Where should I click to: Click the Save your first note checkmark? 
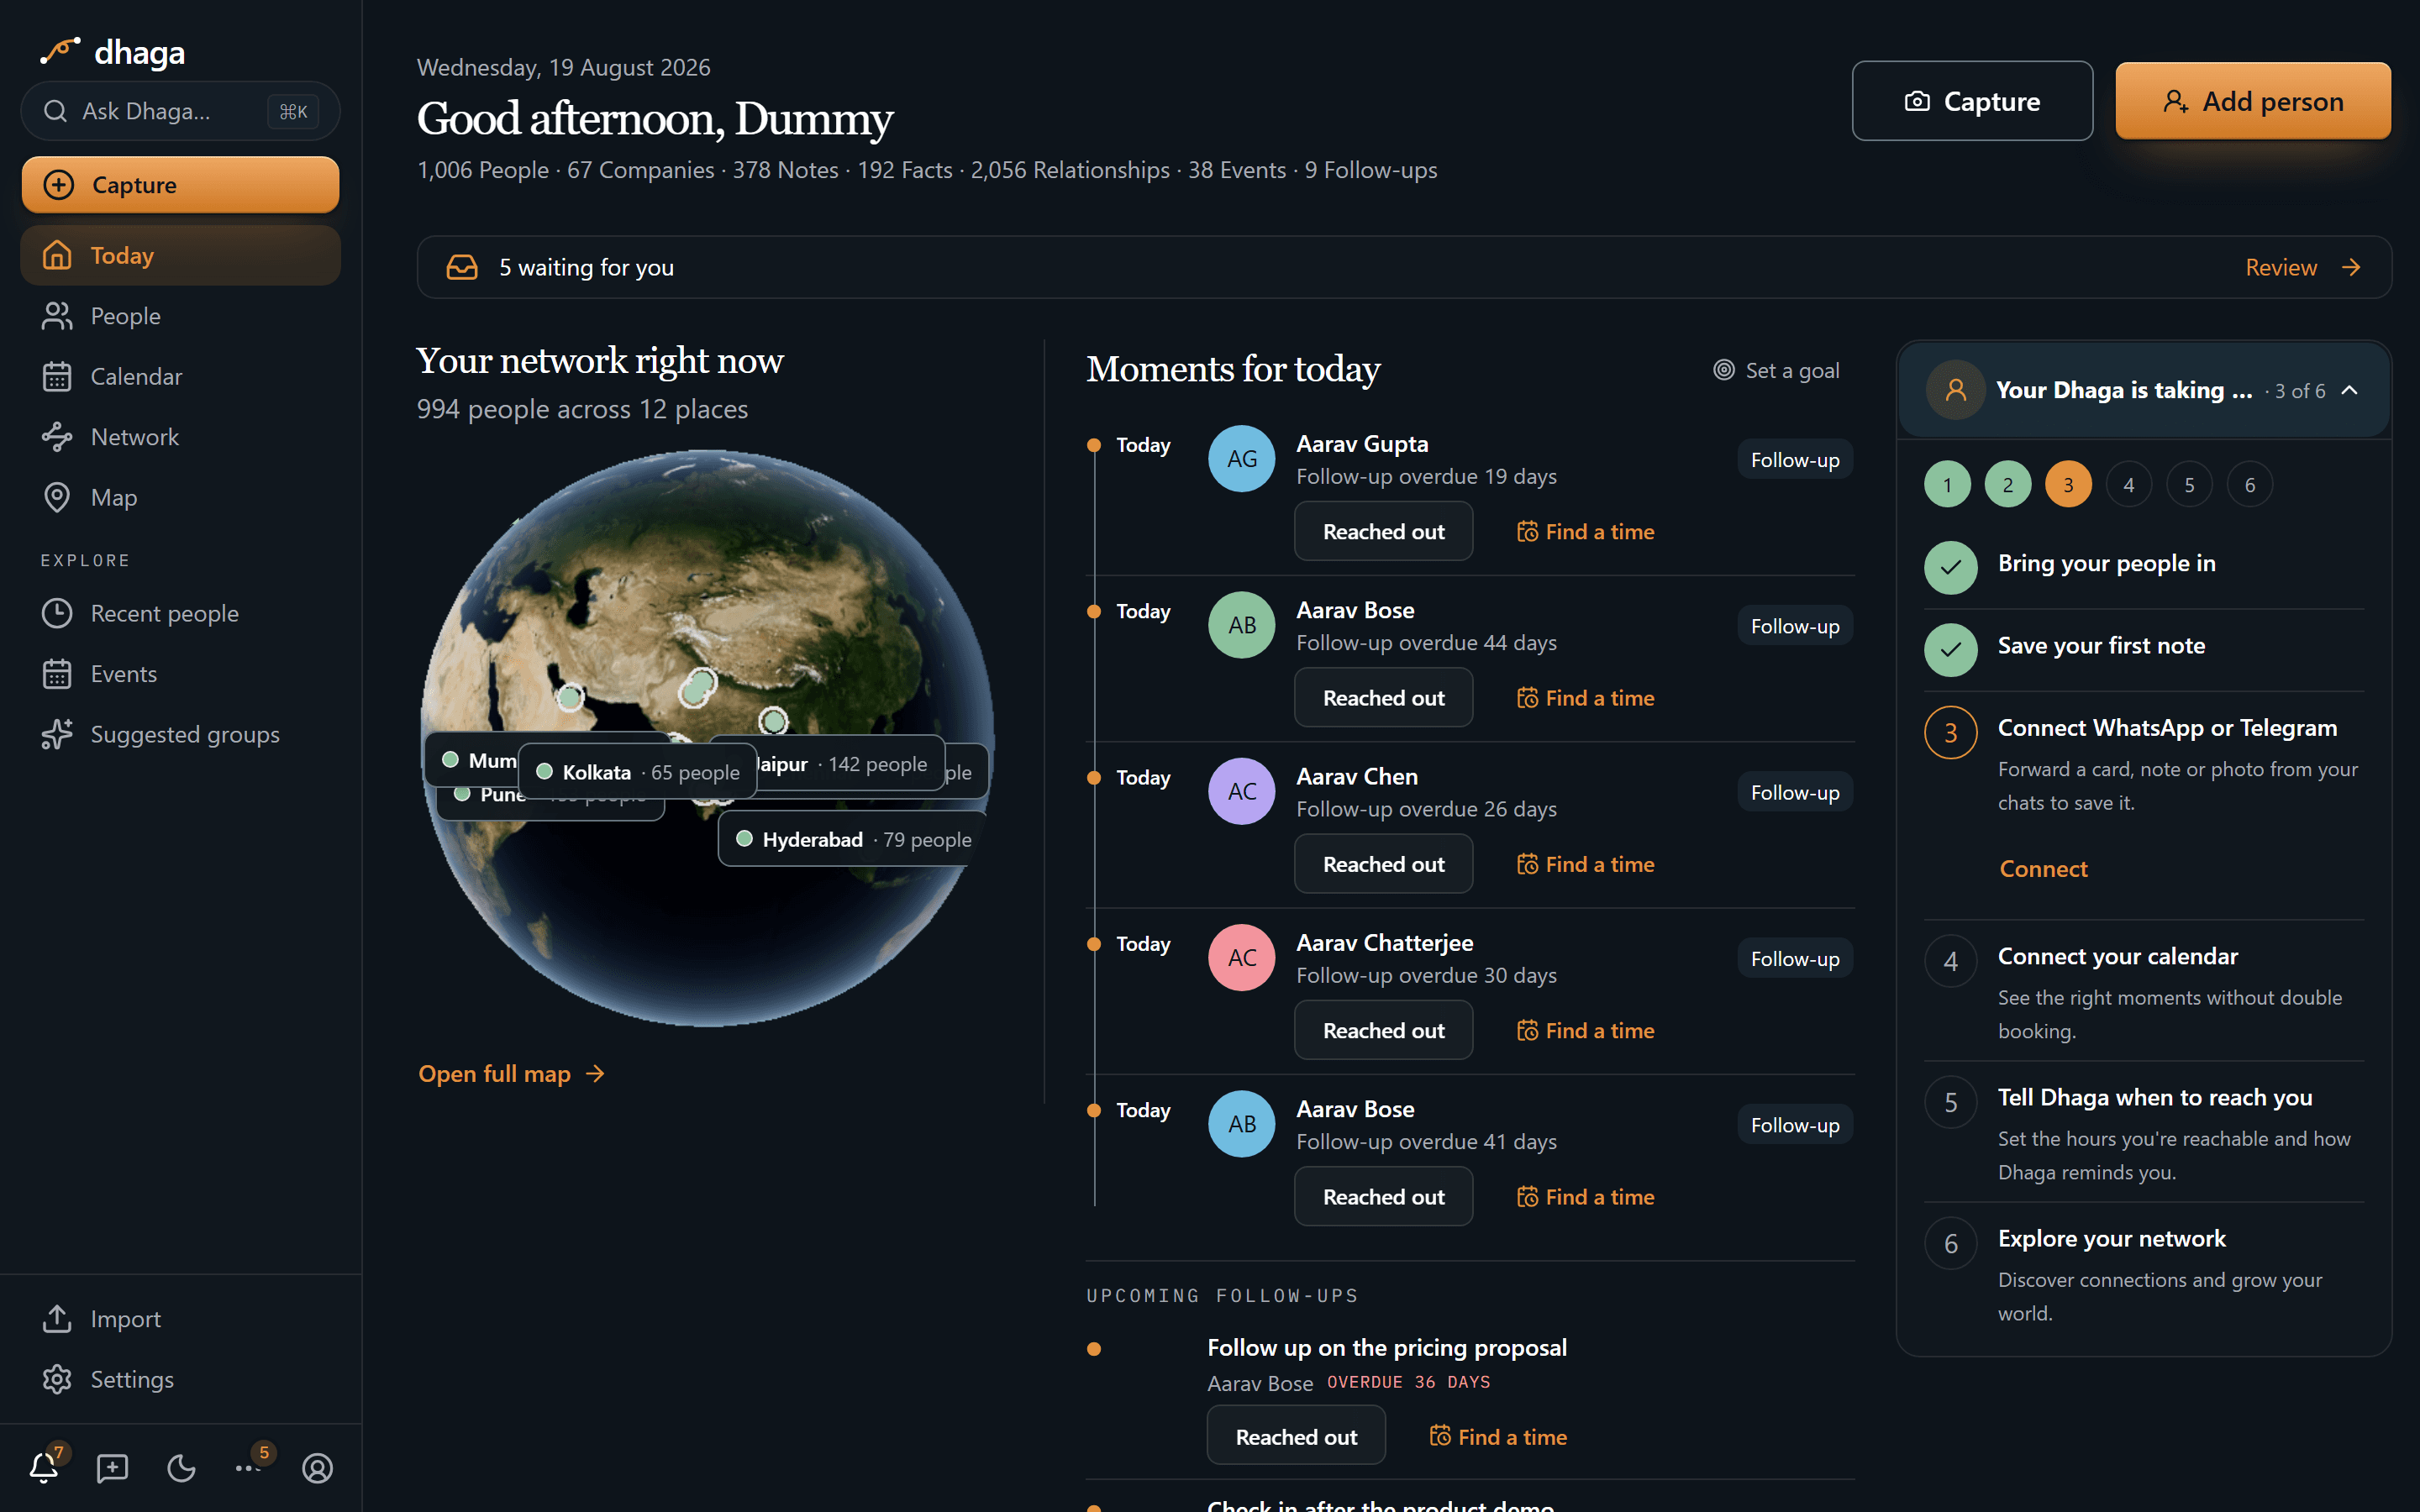click(x=1950, y=650)
